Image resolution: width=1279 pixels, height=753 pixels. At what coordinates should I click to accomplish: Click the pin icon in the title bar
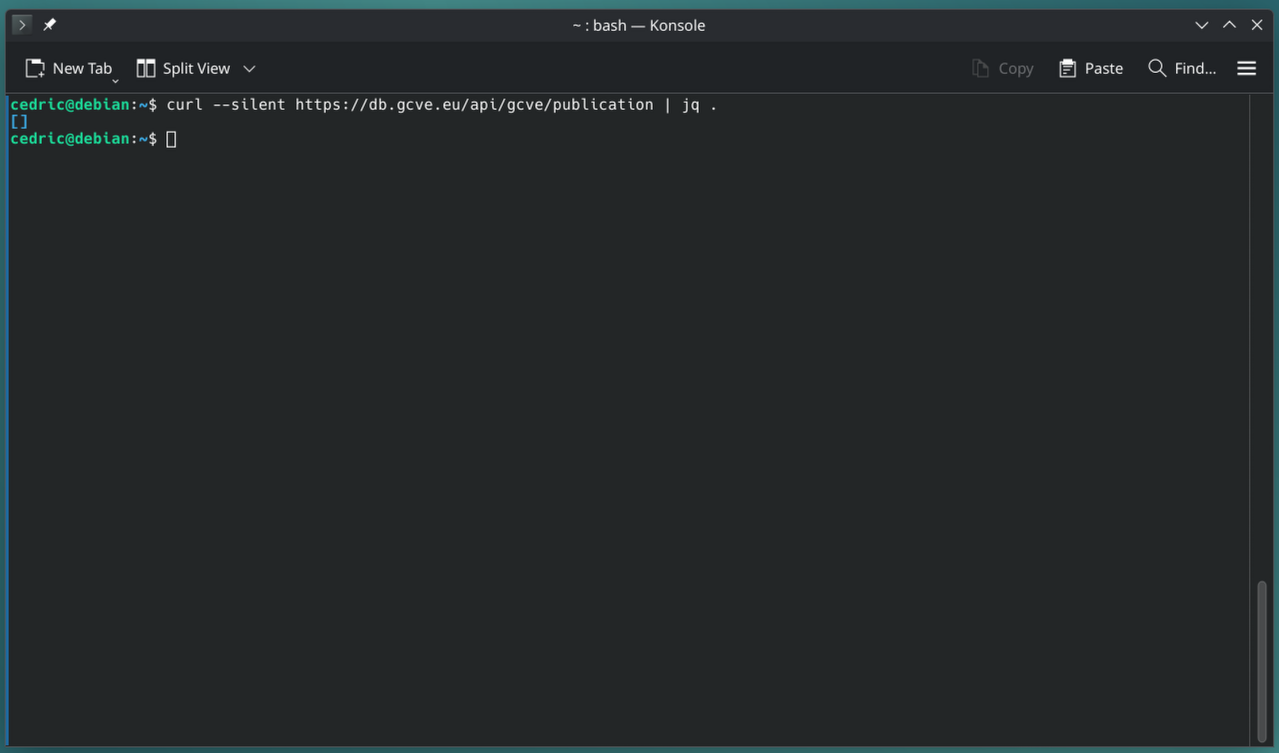click(x=49, y=25)
